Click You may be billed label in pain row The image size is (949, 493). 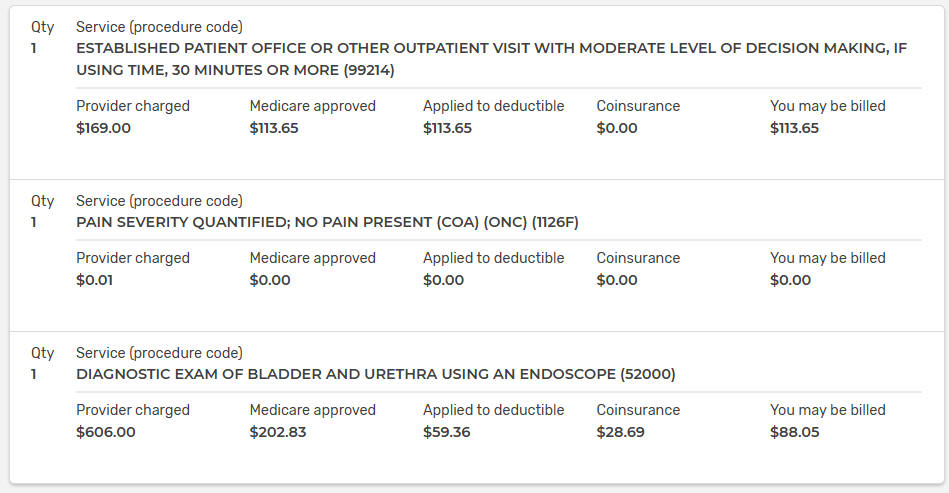[827, 258]
